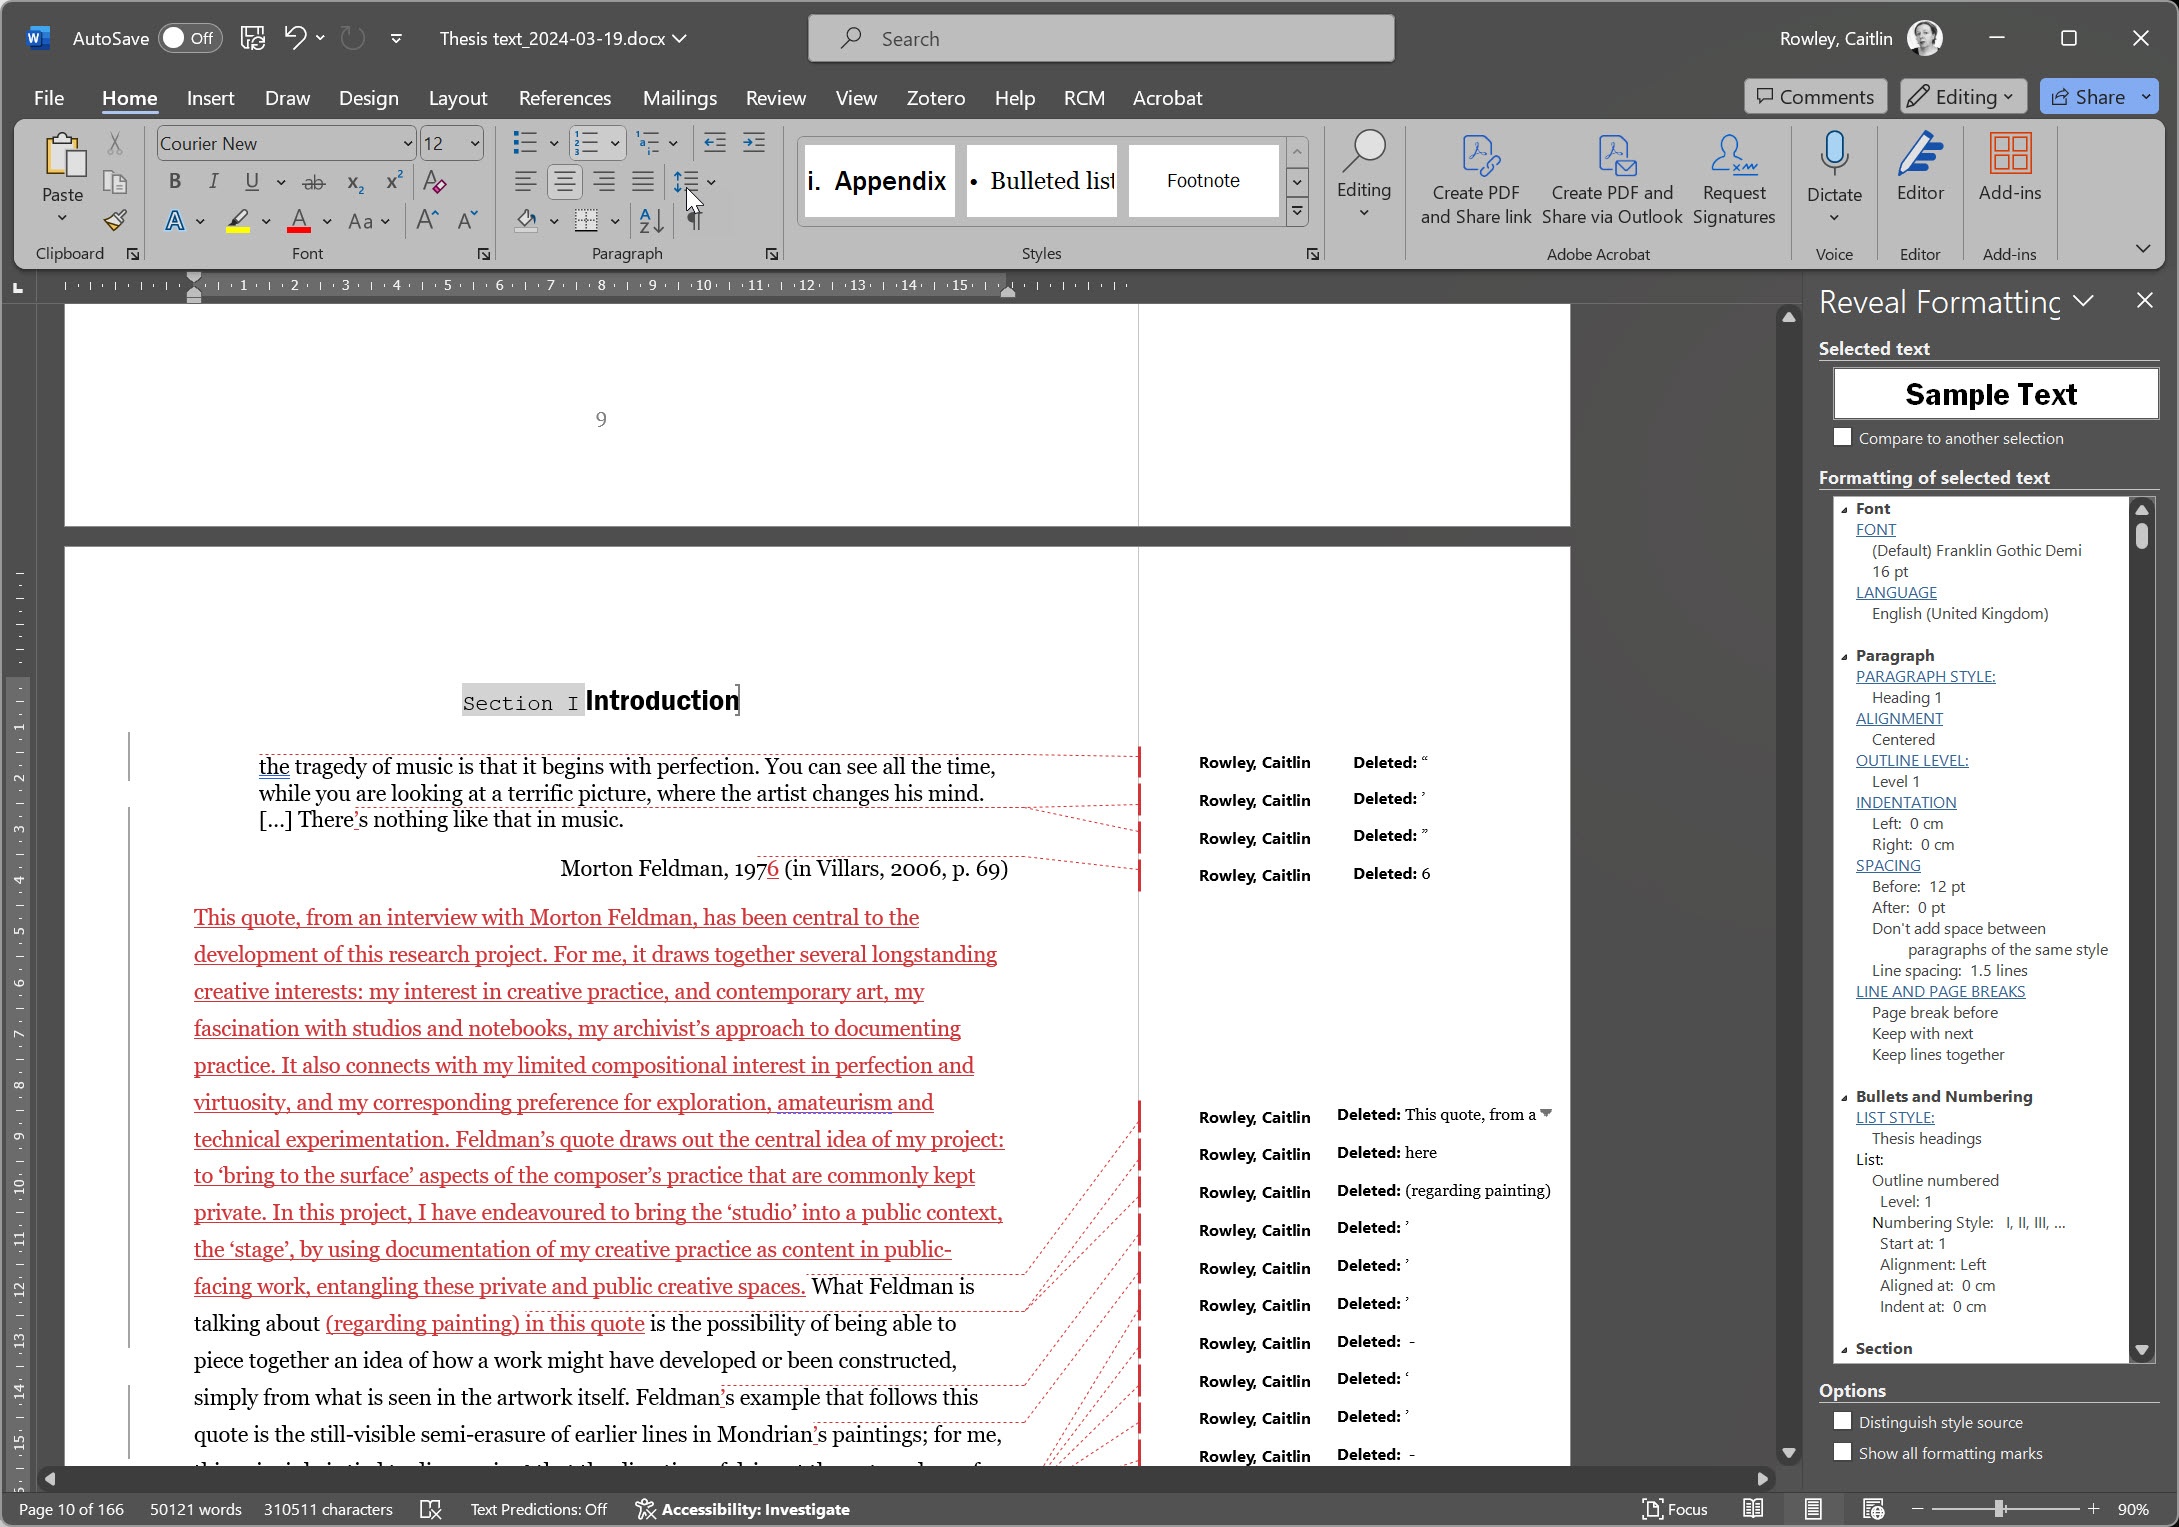Screen dimensions: 2179x1527
Task: Apply superscript formatting
Action: tap(394, 181)
